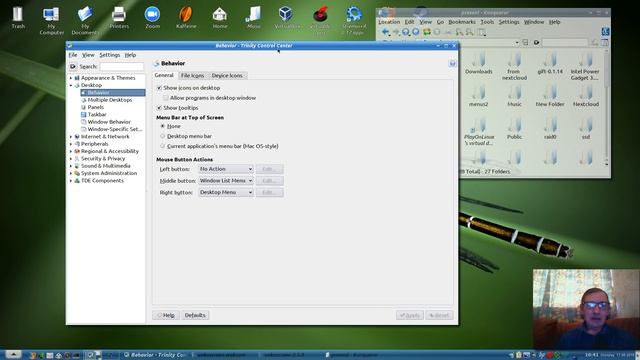Expand the Peripherals tree node
Screen dimensions: 640x360
click(x=71, y=144)
